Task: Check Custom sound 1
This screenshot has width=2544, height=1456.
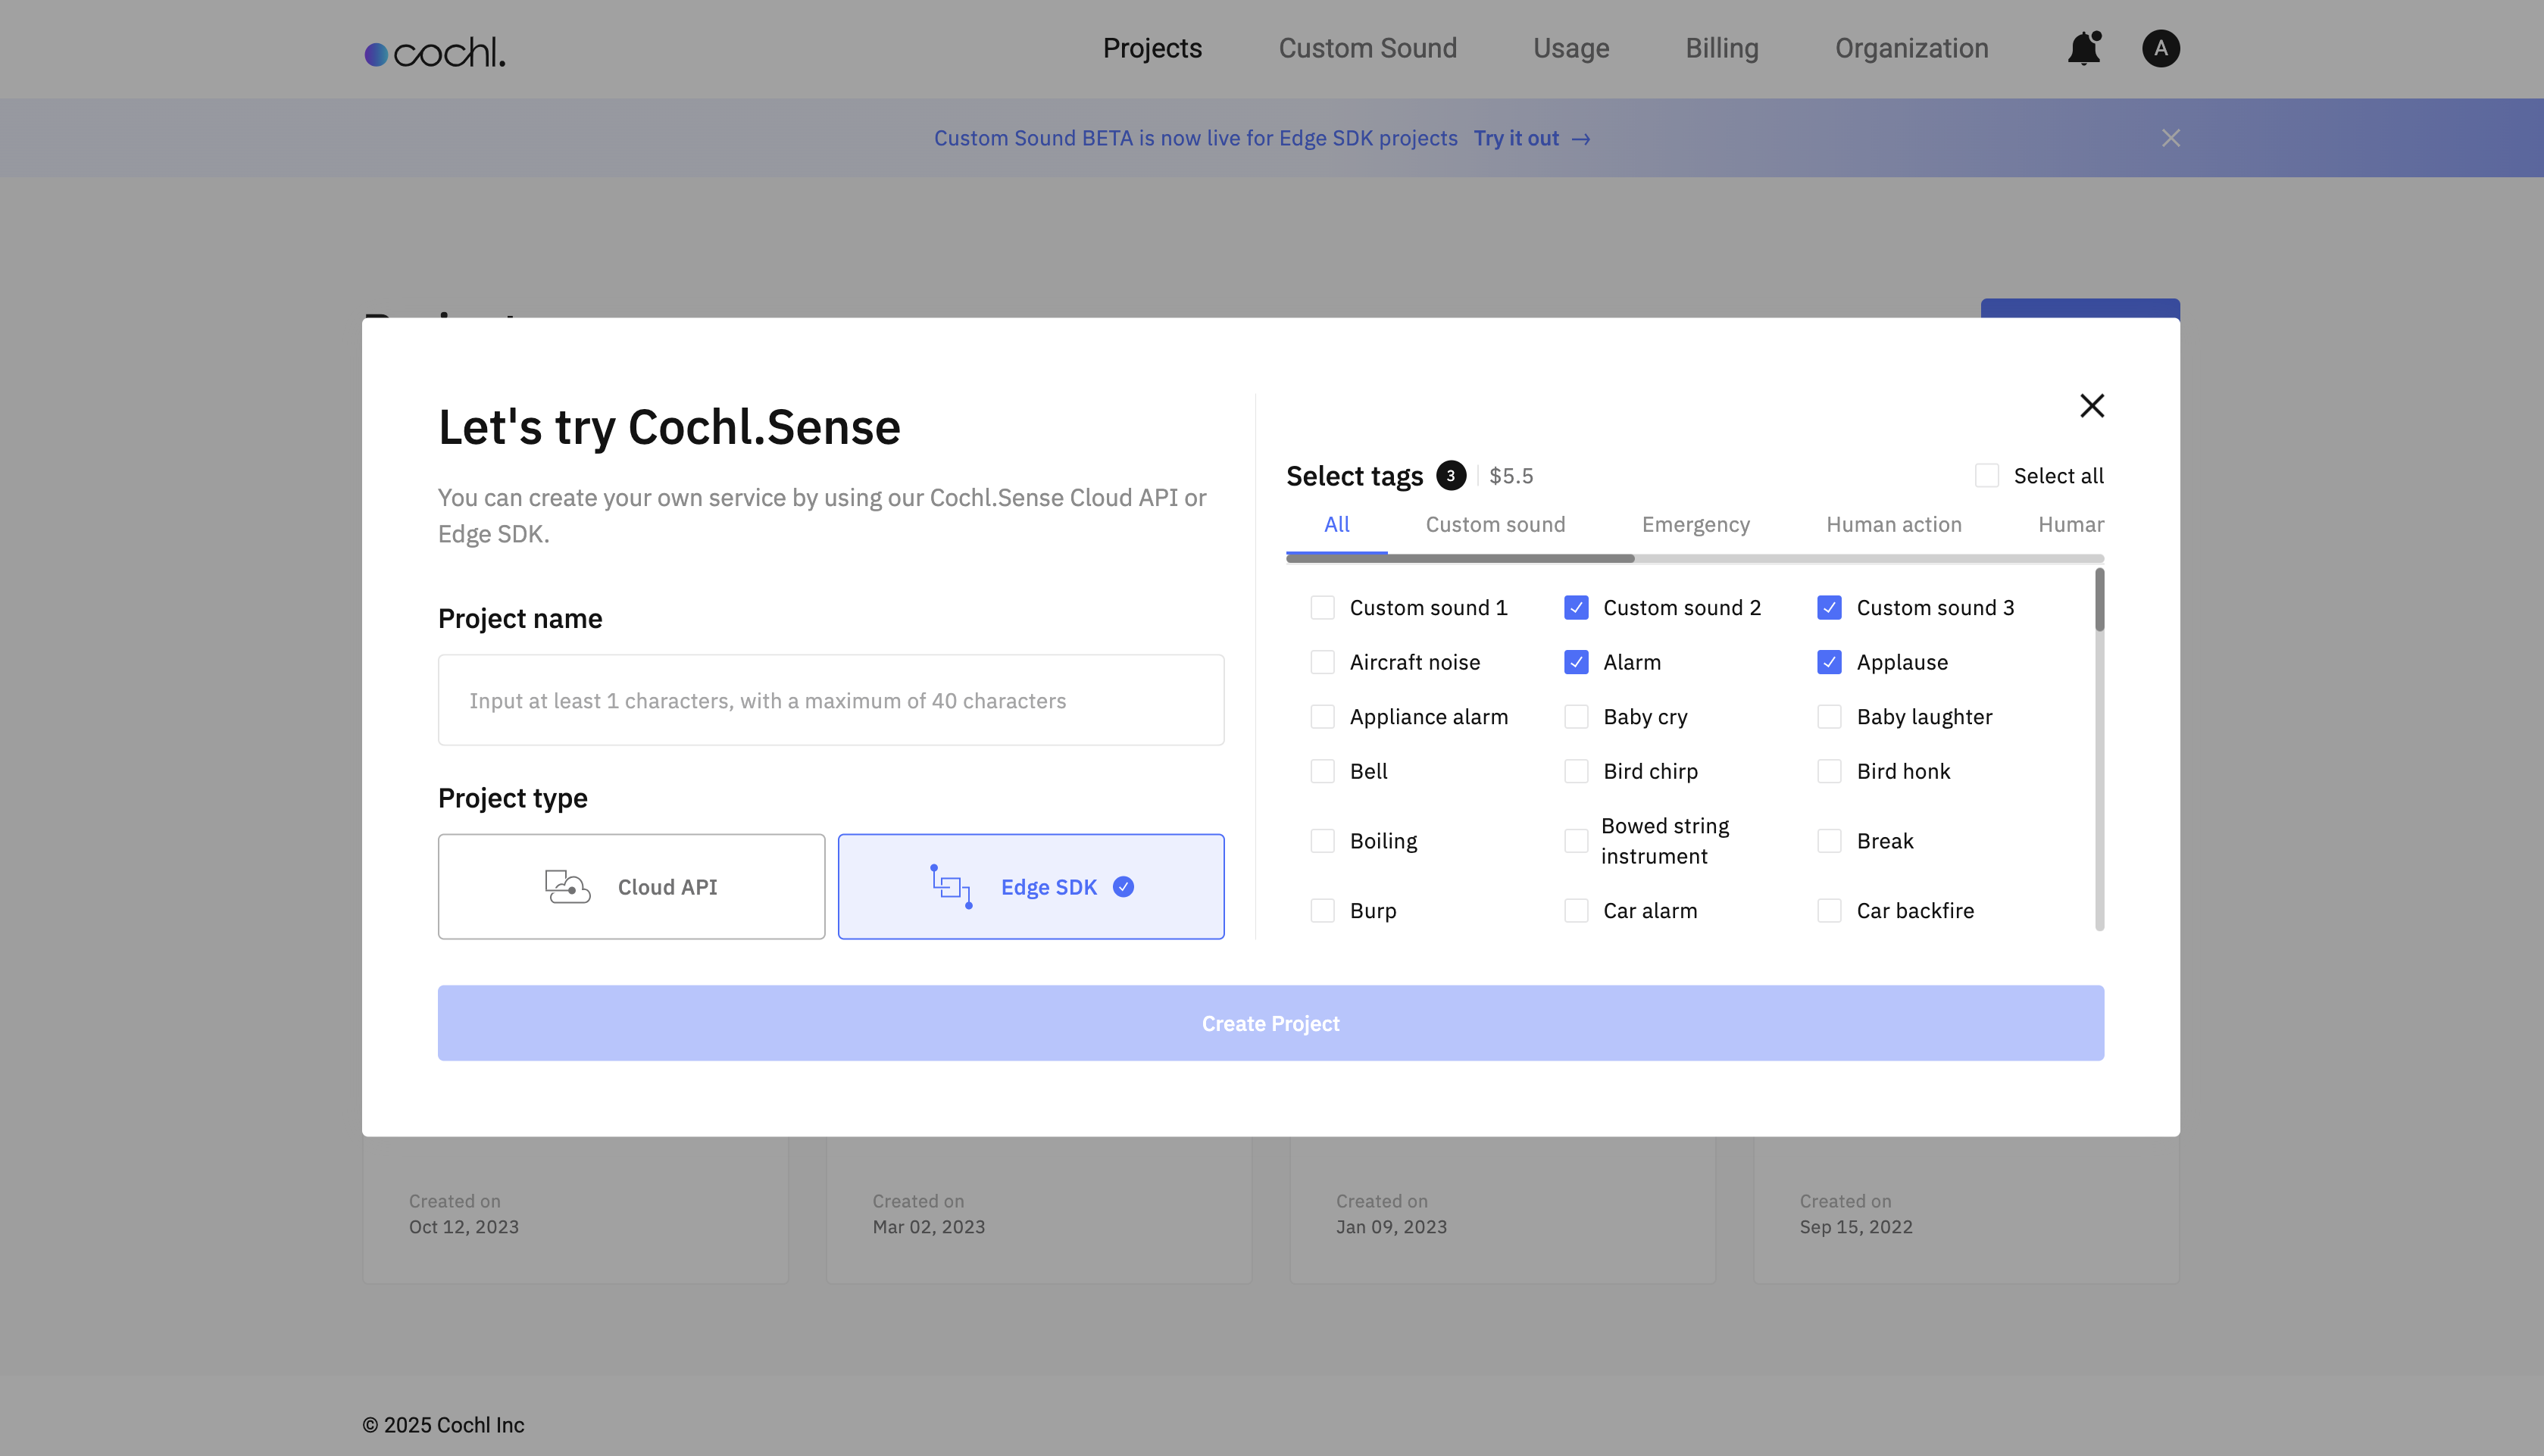Action: 1322,608
